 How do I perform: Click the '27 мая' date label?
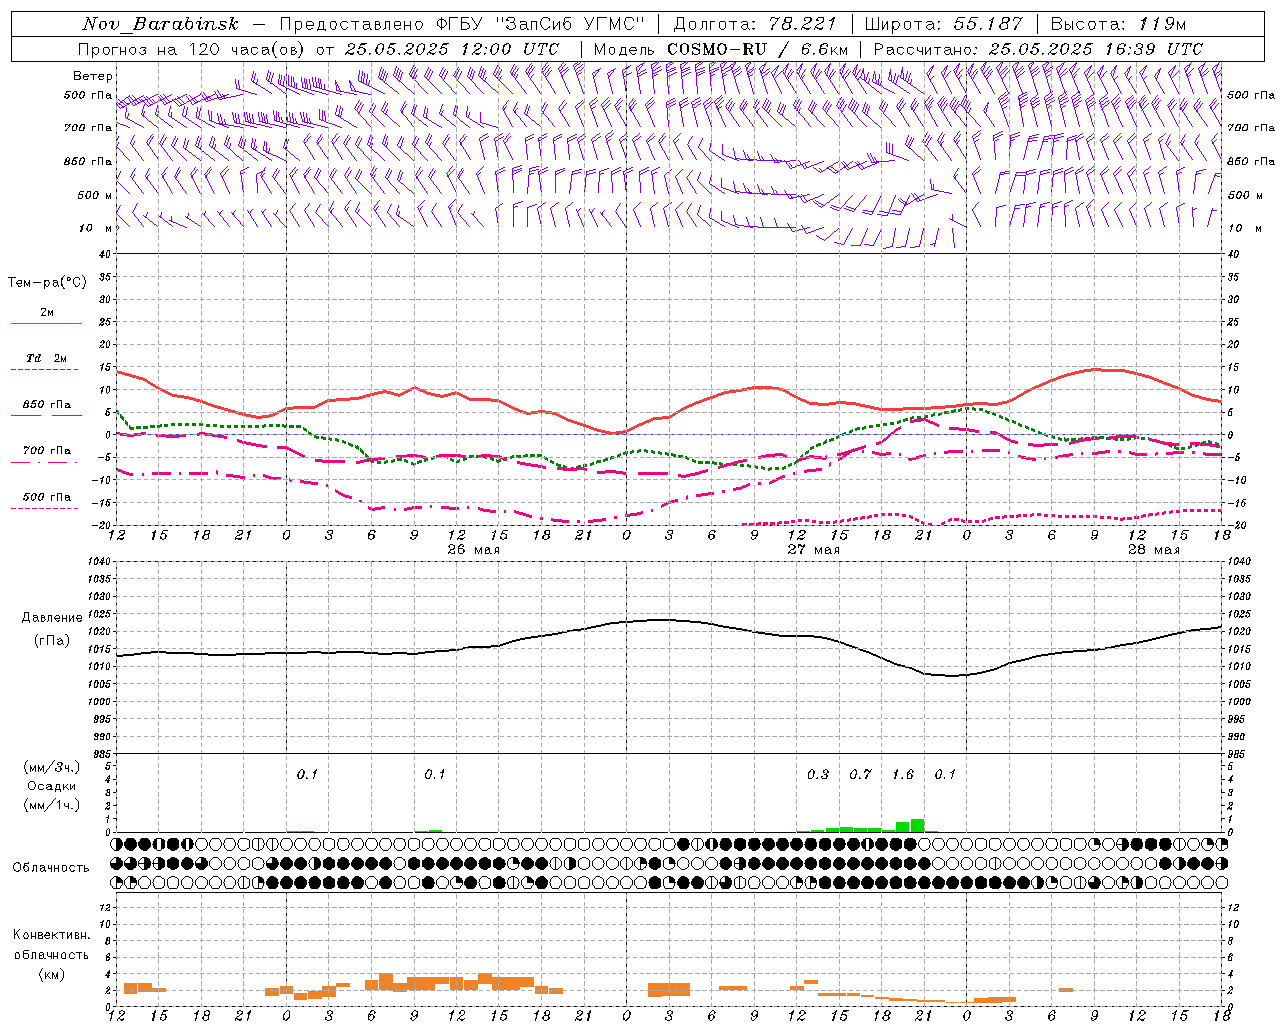coord(813,550)
